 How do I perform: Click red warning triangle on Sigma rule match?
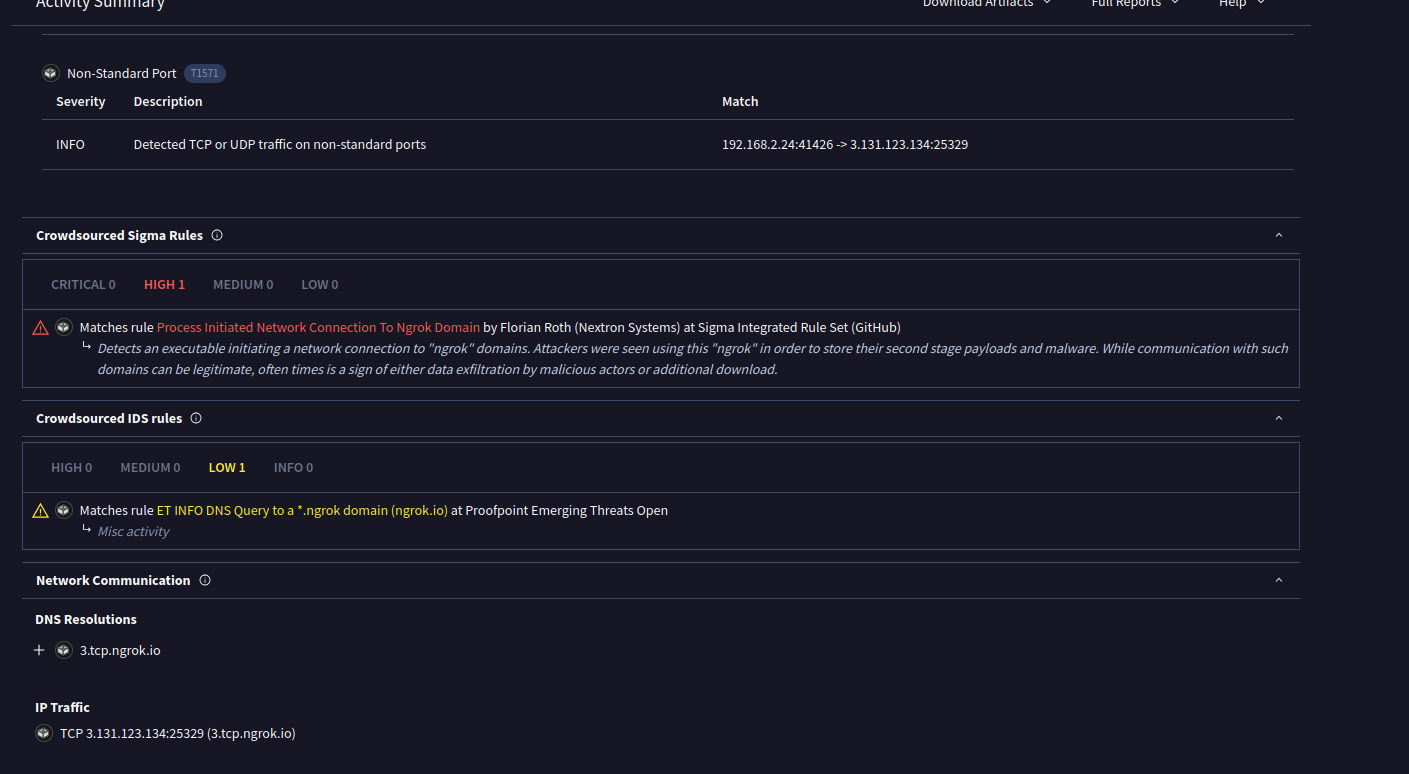(40, 328)
